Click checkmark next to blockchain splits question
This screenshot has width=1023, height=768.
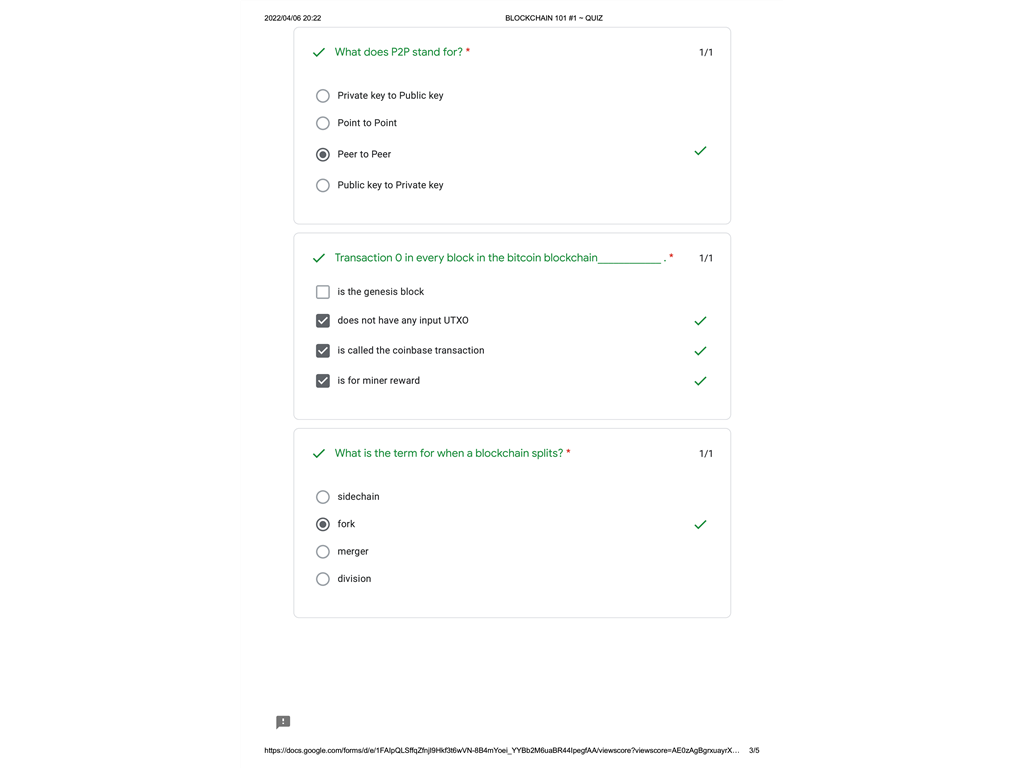pos(318,454)
